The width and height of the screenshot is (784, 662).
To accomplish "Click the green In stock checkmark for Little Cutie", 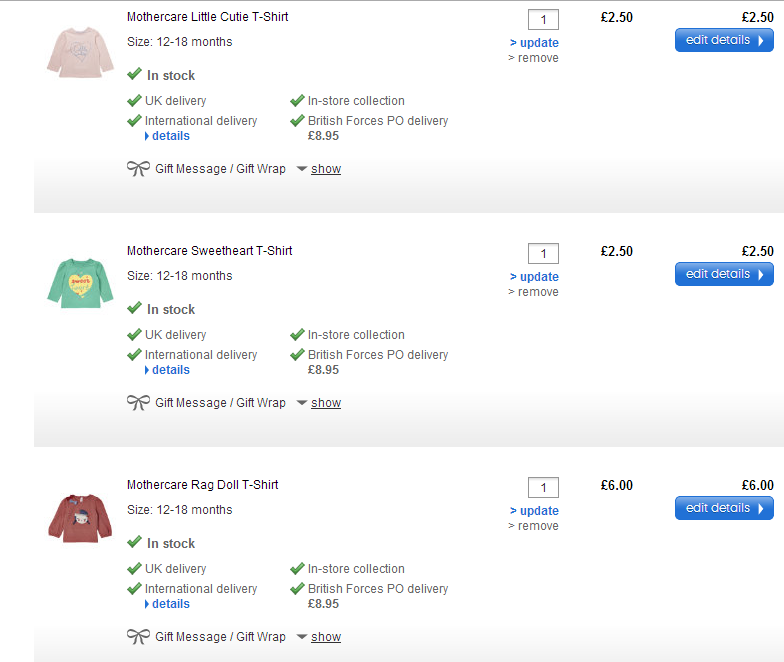I will click(134, 75).
